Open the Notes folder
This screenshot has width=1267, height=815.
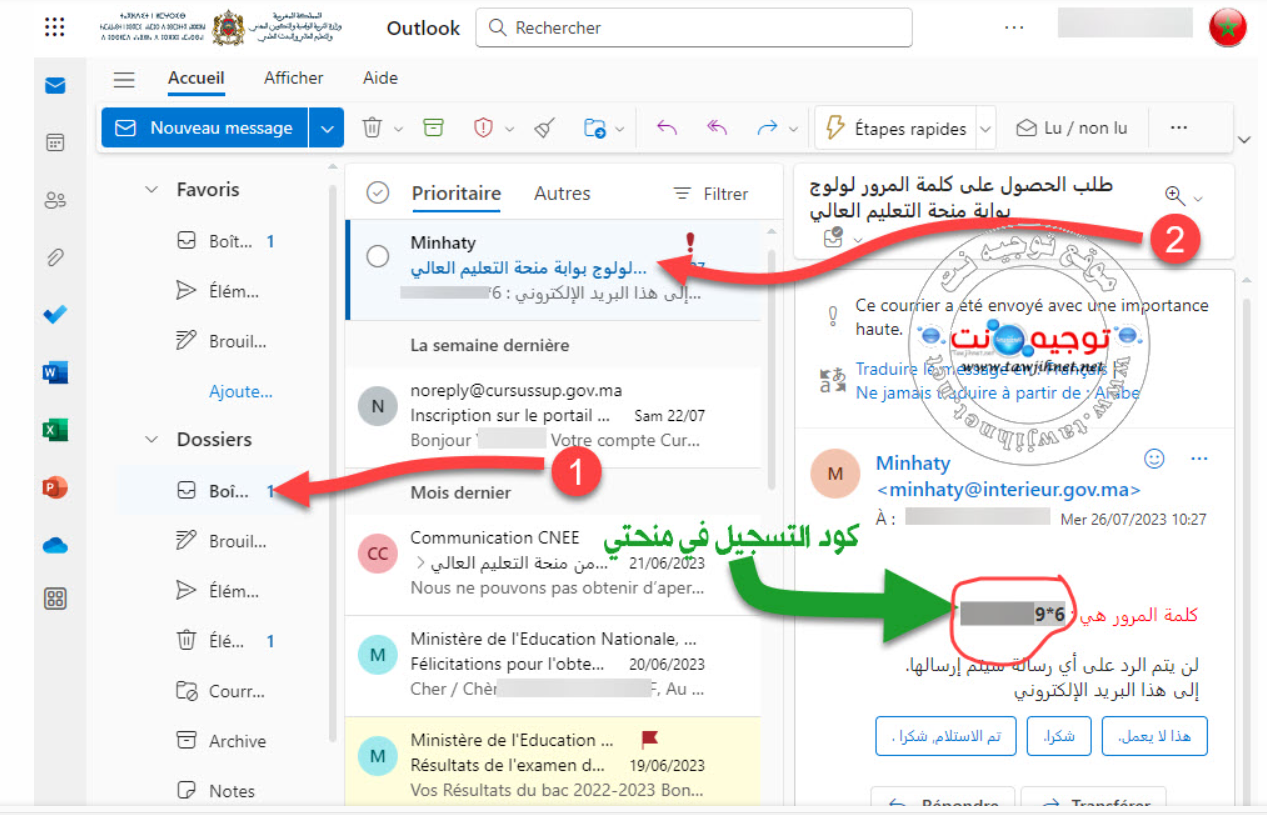point(232,791)
